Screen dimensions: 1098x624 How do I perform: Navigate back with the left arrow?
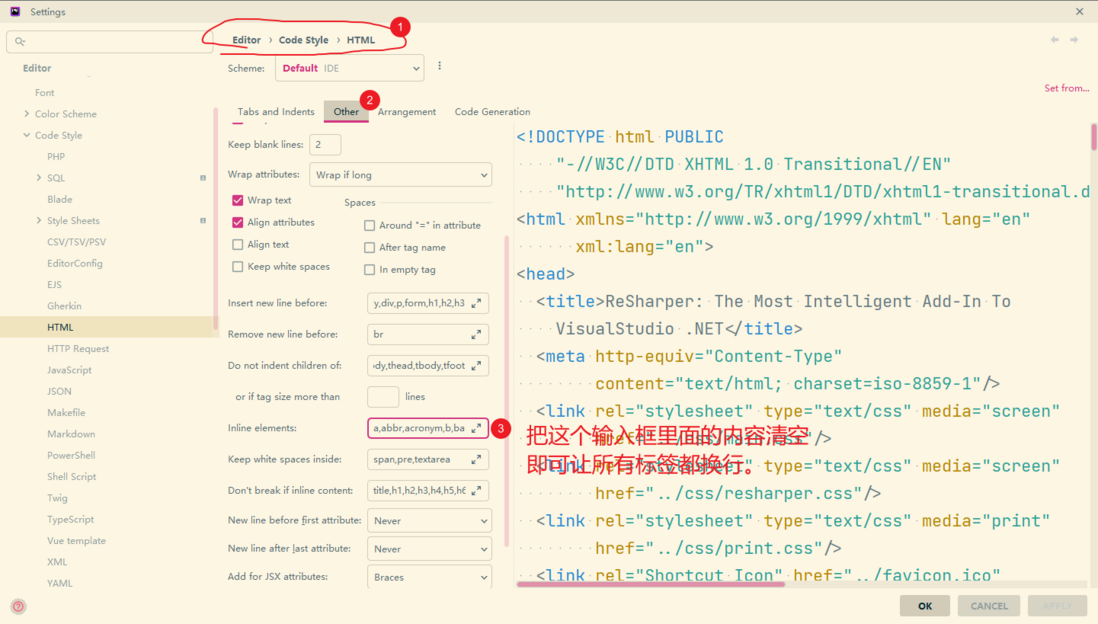(x=1055, y=40)
